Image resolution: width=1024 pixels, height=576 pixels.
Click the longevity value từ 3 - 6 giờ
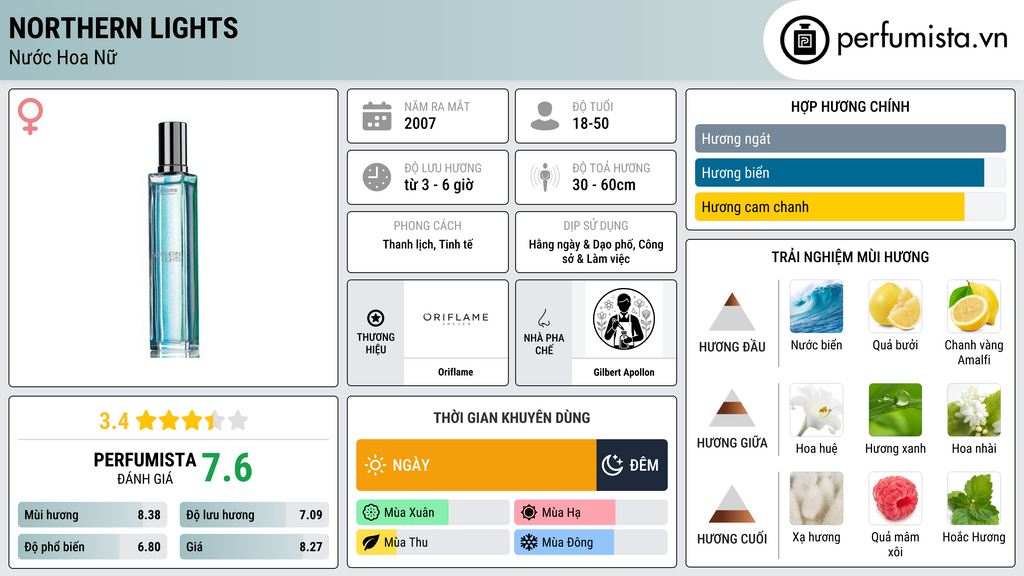click(439, 185)
